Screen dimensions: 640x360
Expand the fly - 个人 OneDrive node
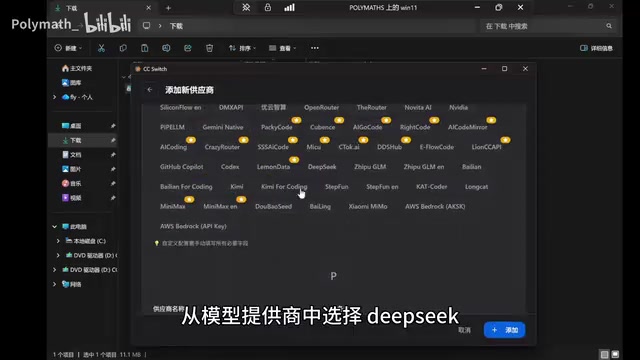tap(54, 97)
